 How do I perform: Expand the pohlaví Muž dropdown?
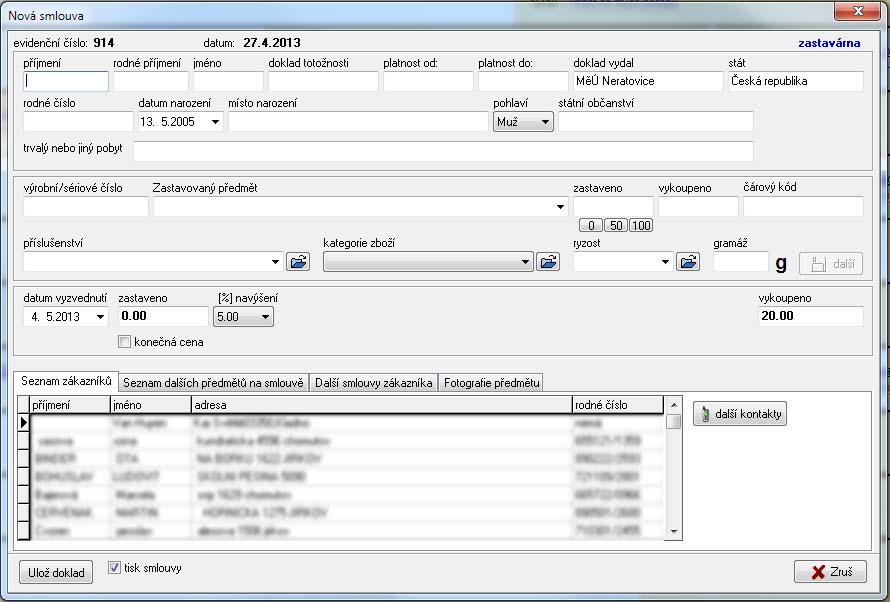(523, 121)
